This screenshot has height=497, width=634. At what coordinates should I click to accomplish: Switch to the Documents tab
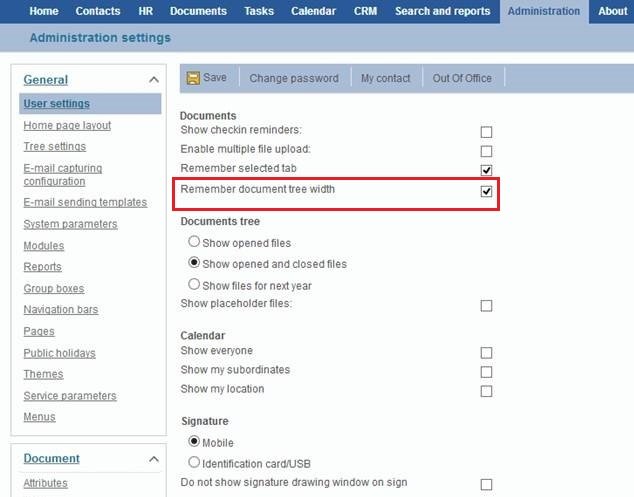(x=198, y=12)
